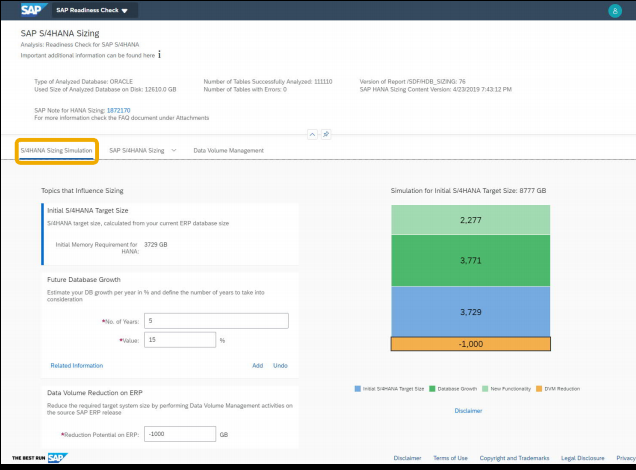The image size is (636, 470).
Task: Click the information icon after 'found here'
Action: click(x=159, y=55)
